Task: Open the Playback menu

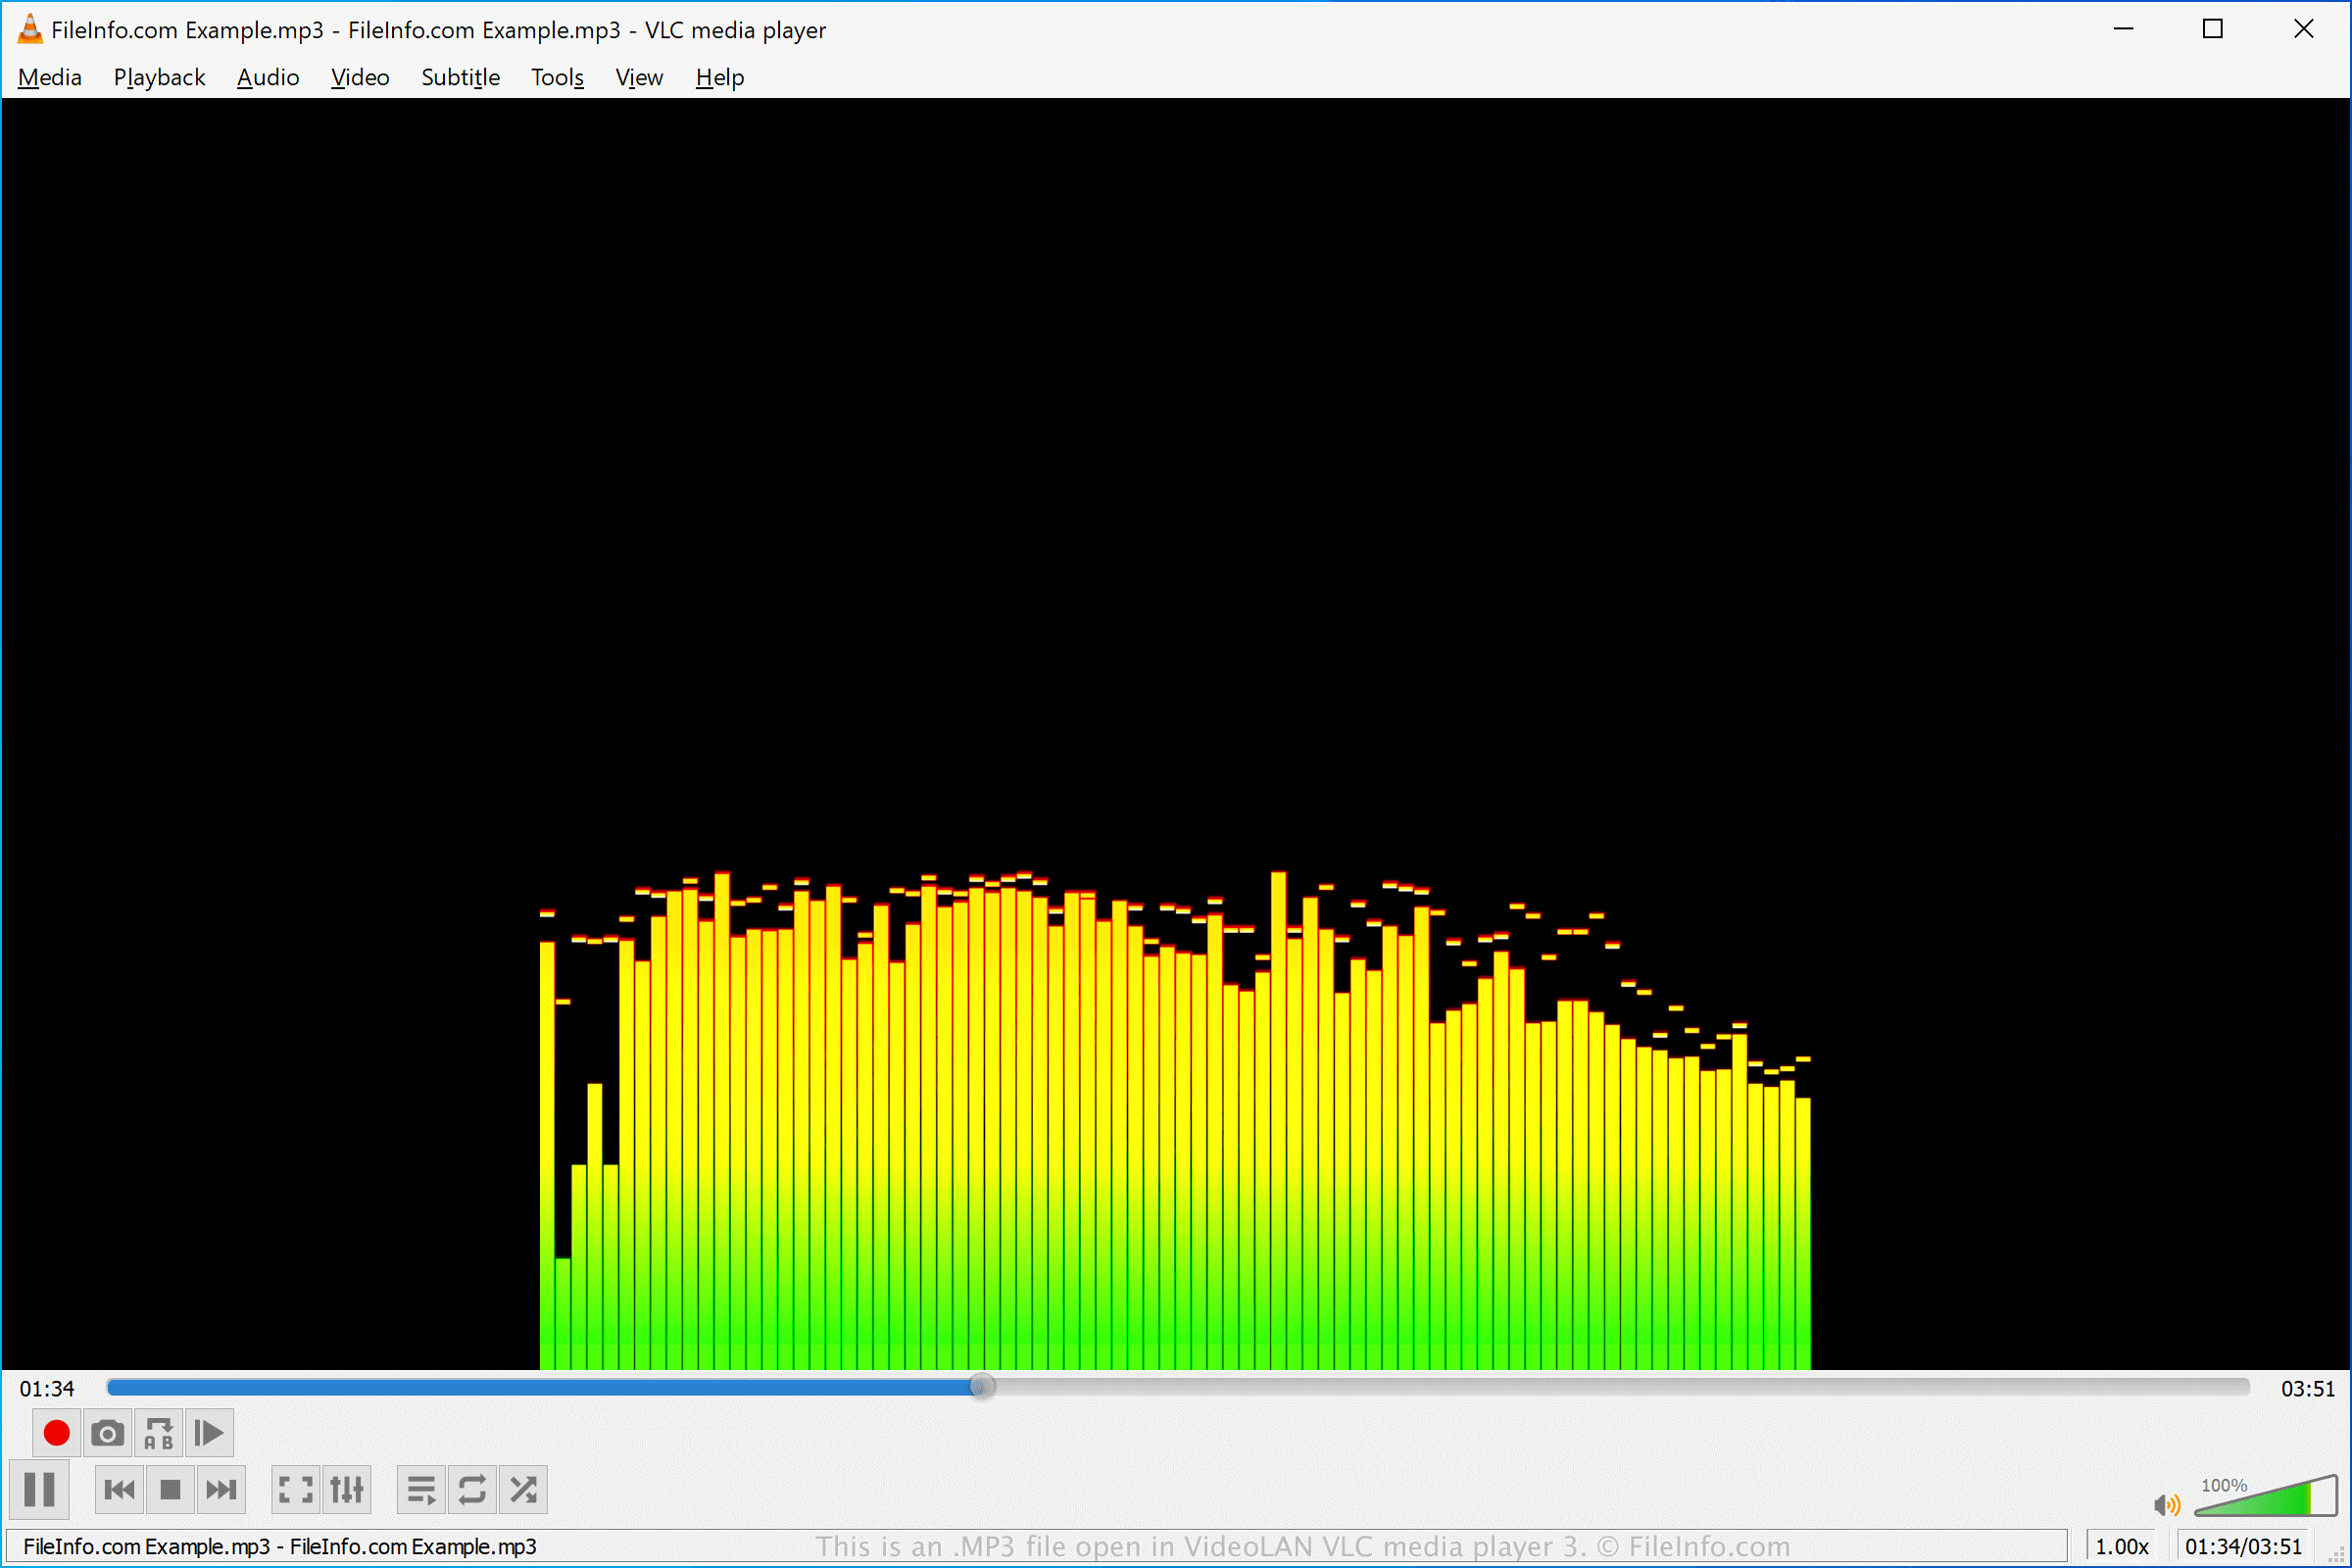Action: coord(159,77)
